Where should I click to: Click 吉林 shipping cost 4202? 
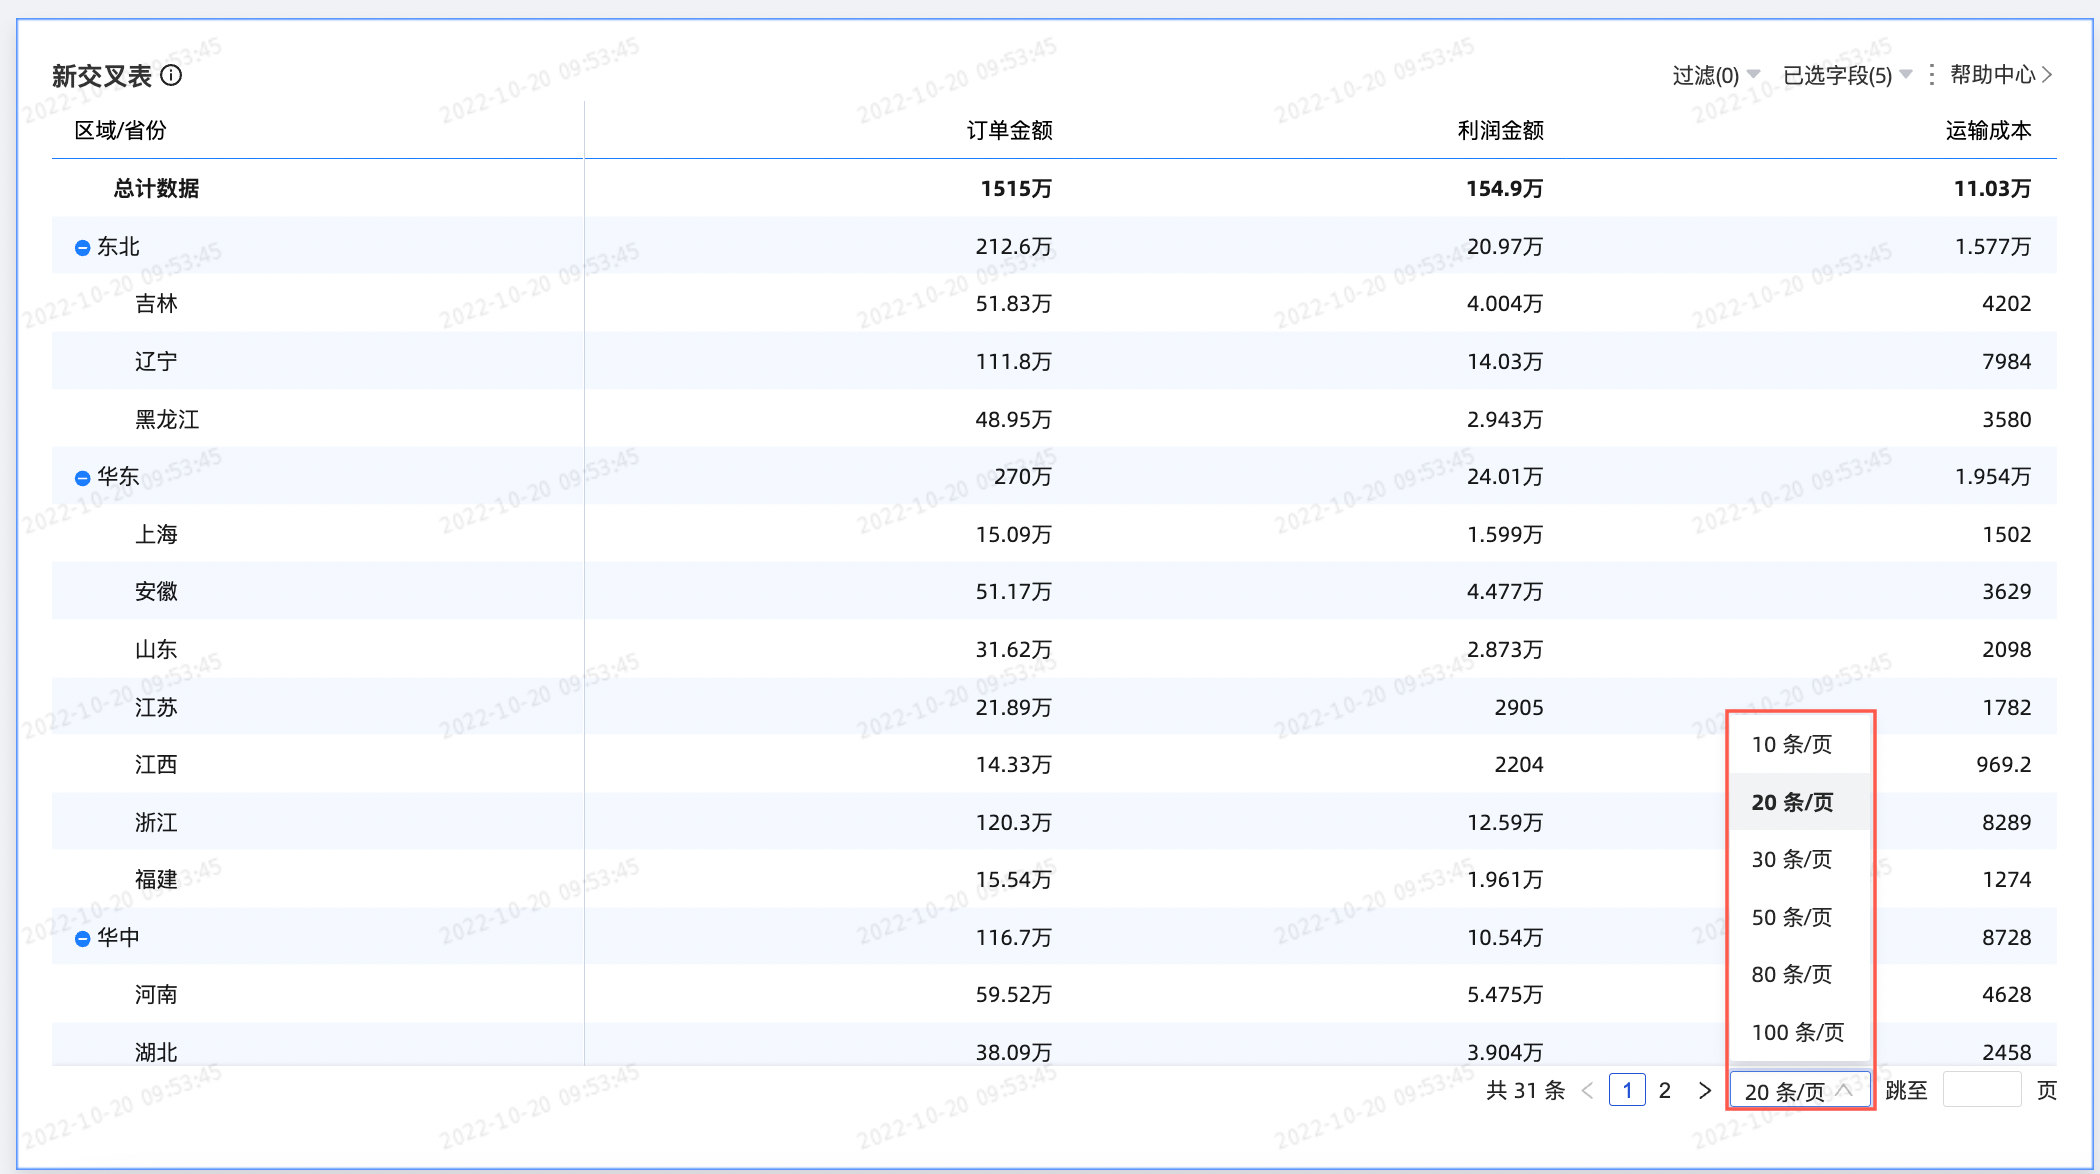click(2006, 303)
